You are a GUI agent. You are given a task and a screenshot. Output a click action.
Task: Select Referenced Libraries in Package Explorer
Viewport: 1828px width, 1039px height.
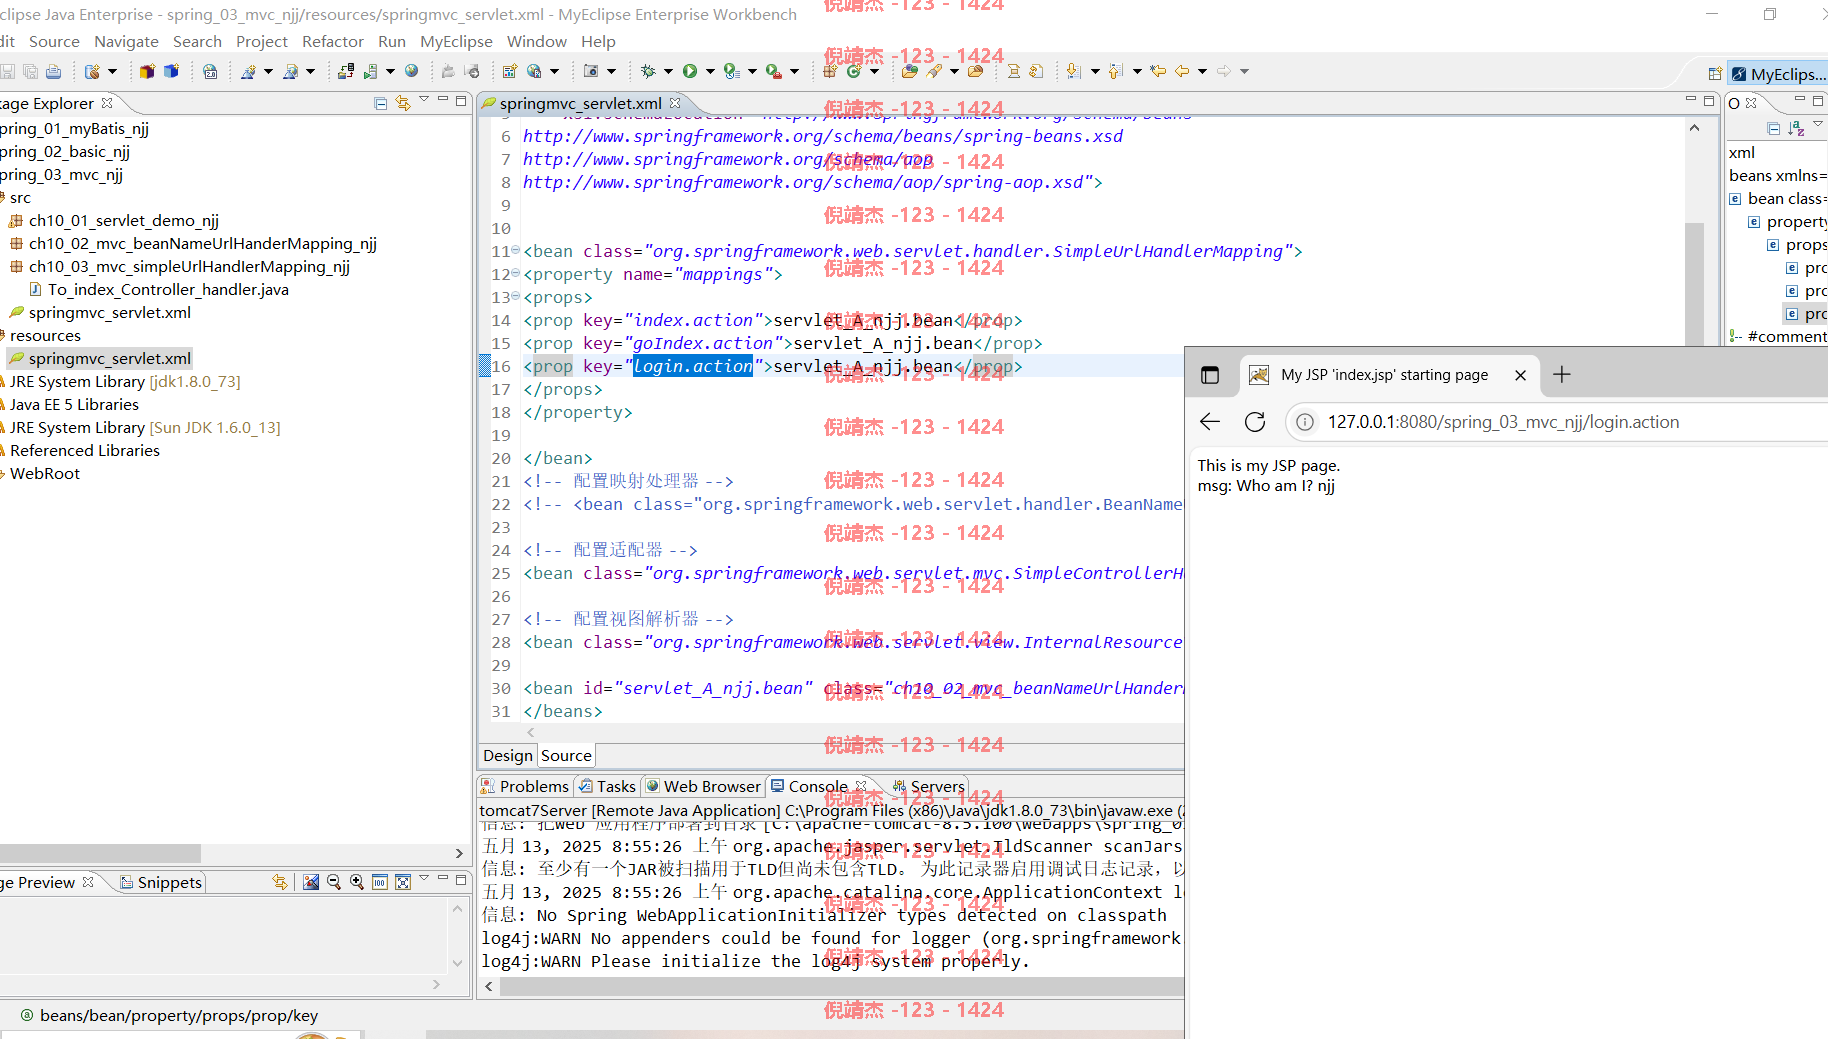pos(85,451)
